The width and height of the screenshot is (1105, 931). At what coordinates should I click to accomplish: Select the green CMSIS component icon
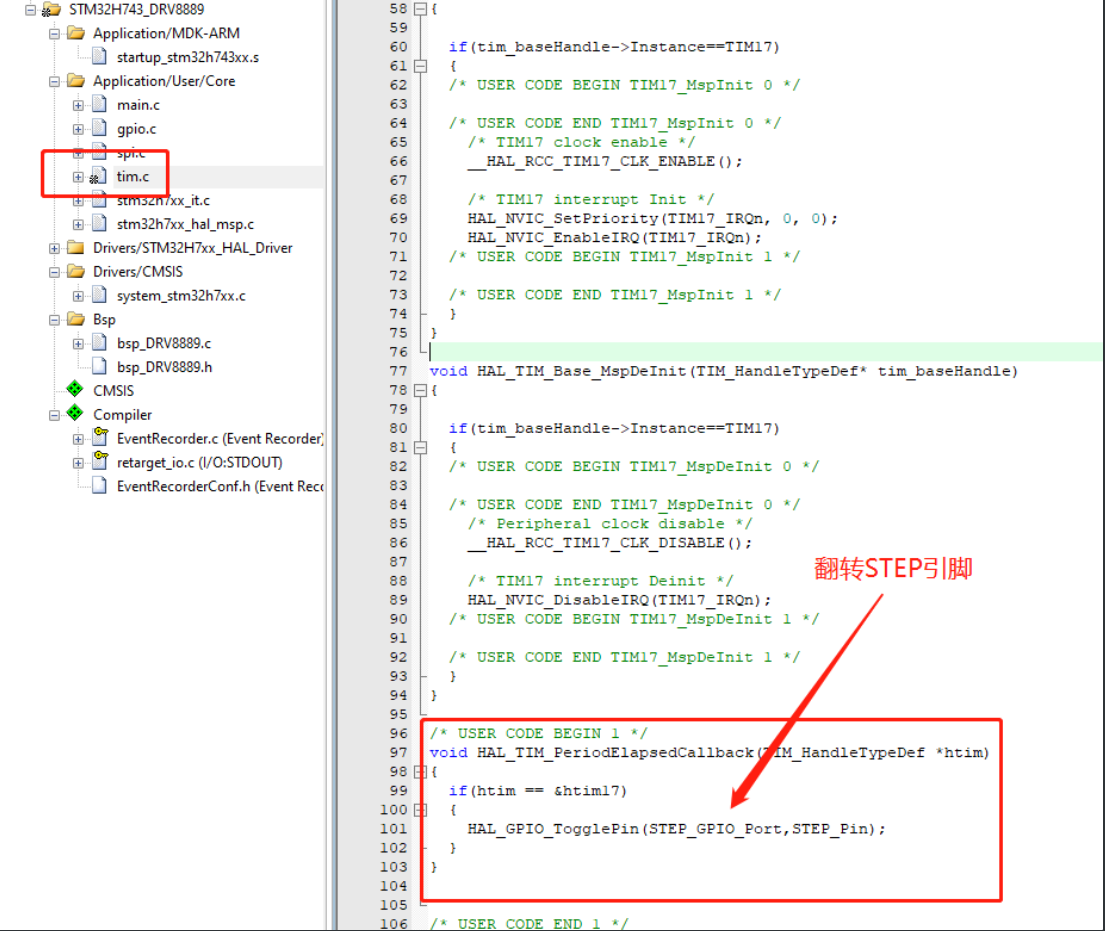pos(73,390)
